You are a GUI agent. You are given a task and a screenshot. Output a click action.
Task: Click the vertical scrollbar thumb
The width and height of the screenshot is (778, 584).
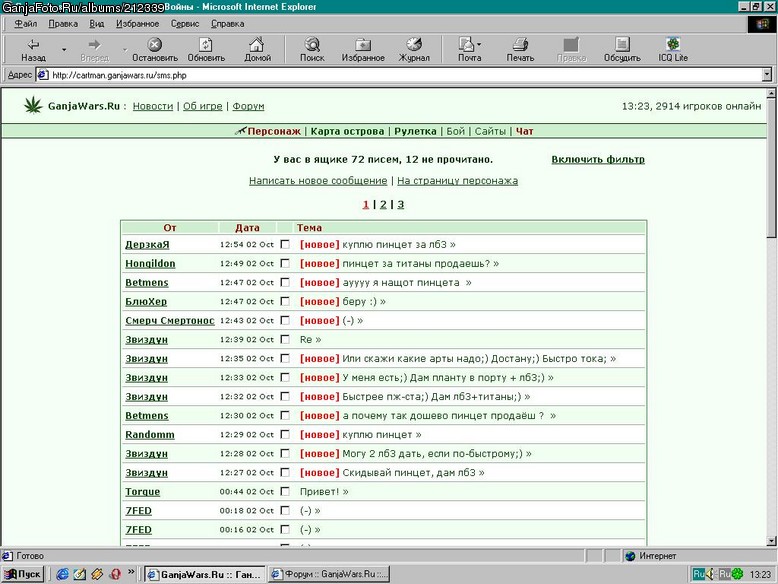pos(771,169)
